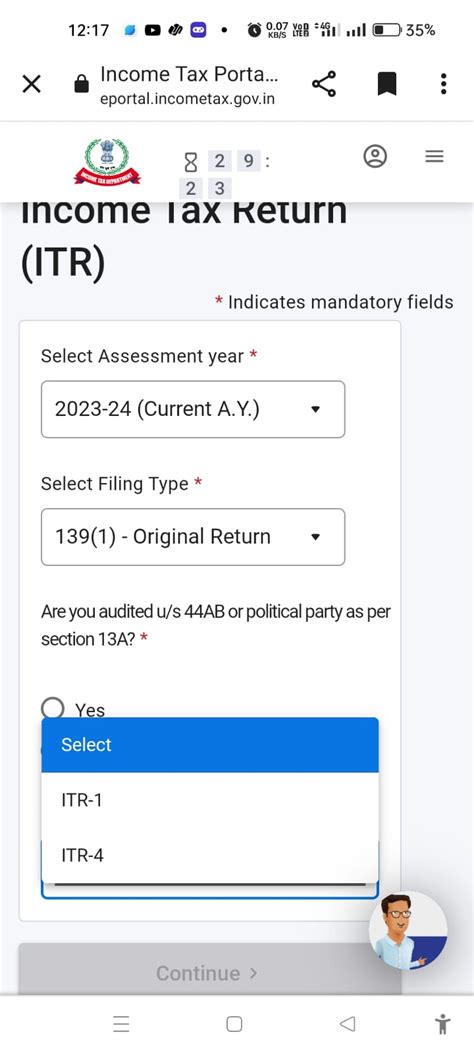Viewport: 474px width, 1053px height.
Task: Open the Filing Type dropdown arrow
Action: click(x=316, y=537)
